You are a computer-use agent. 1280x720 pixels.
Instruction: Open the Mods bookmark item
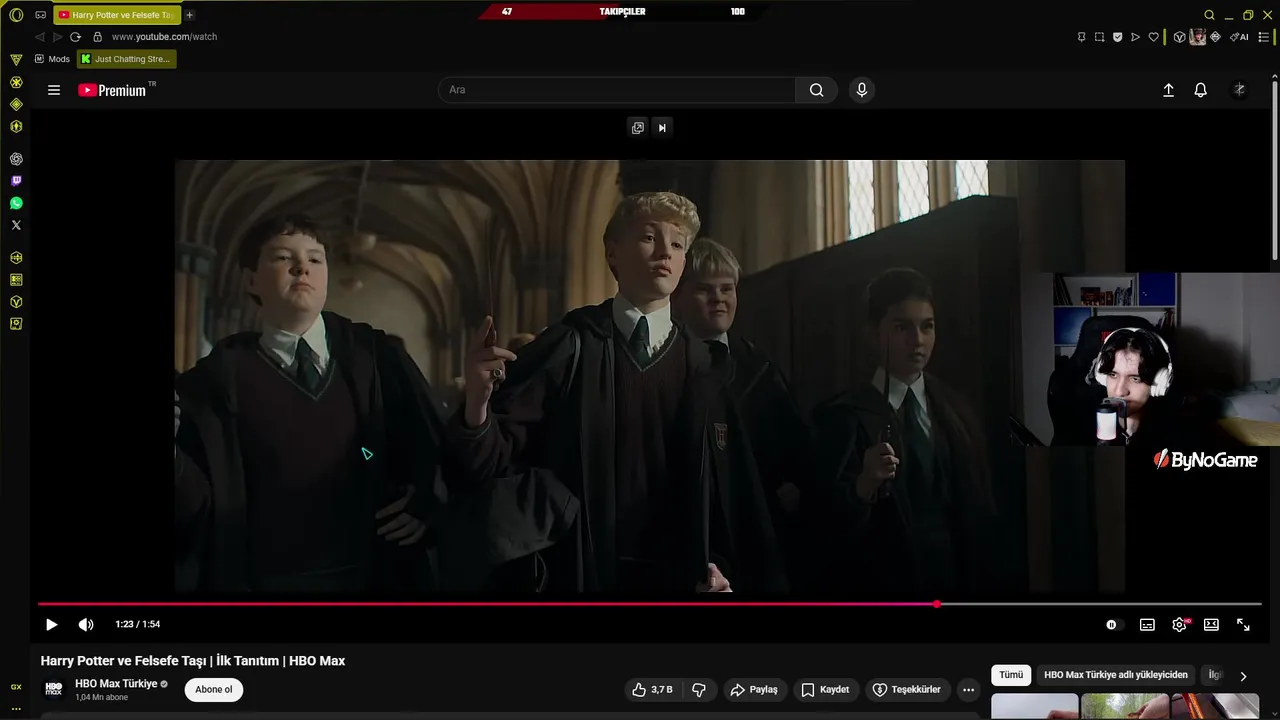(x=52, y=59)
